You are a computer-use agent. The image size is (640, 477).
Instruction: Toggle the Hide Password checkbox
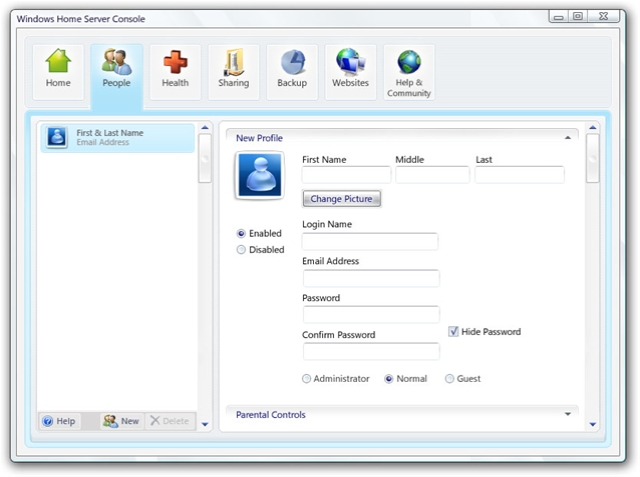[x=453, y=331]
